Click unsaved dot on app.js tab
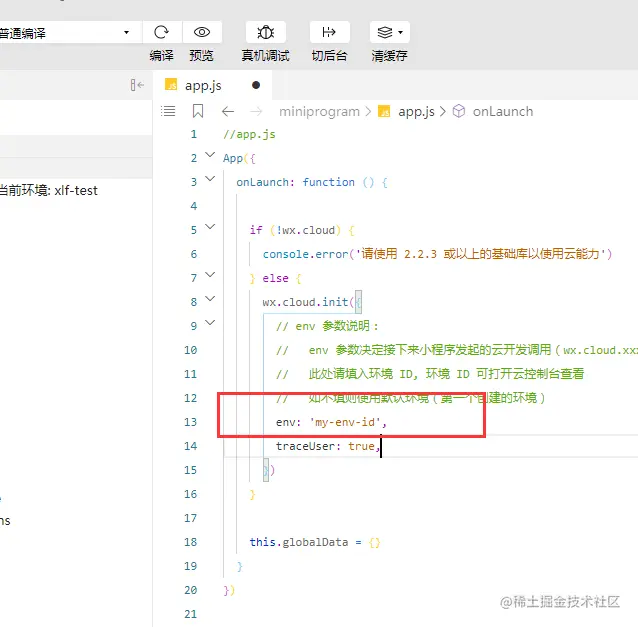Viewport: 638px width, 627px height. pyautogui.click(x=256, y=85)
